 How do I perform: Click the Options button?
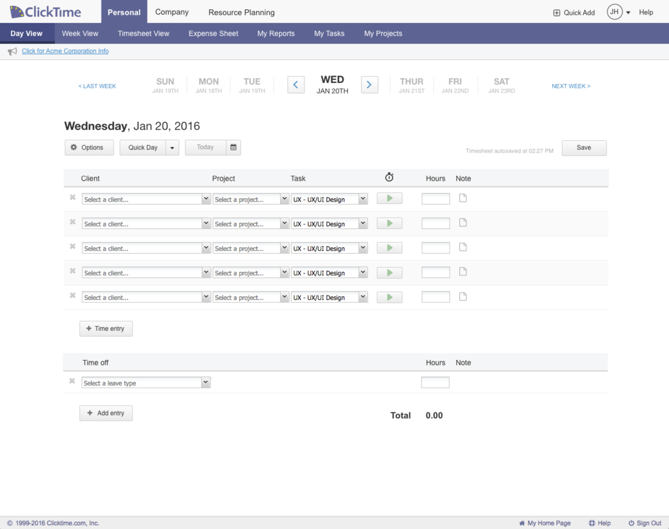(89, 148)
